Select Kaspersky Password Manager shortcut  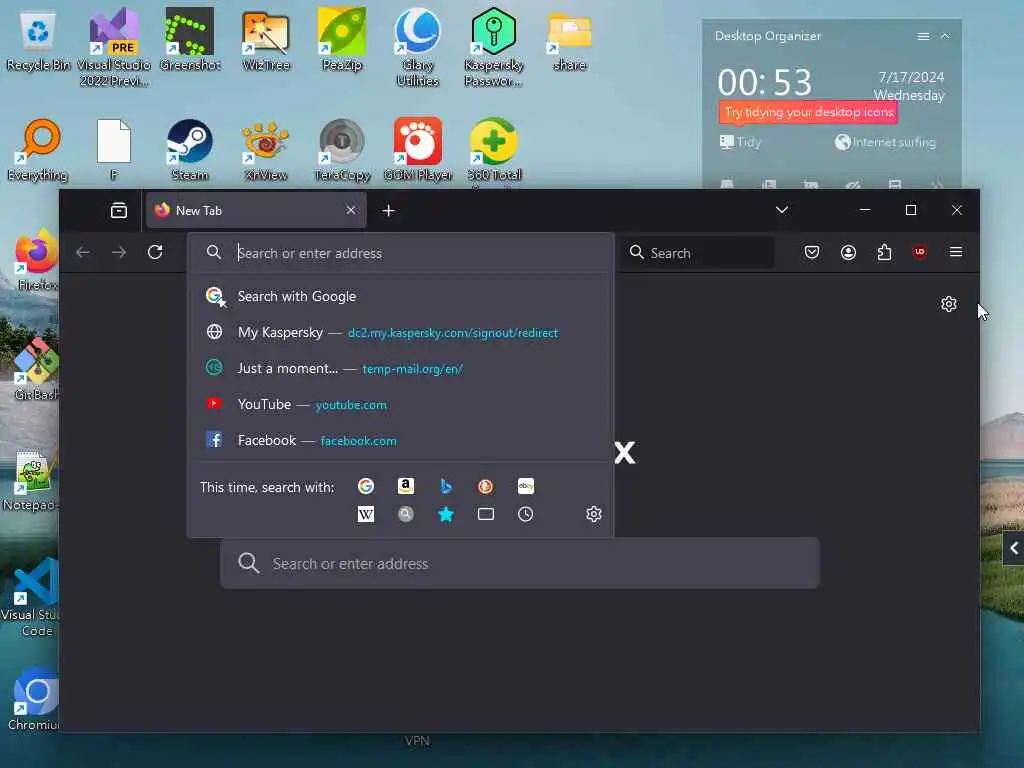494,47
